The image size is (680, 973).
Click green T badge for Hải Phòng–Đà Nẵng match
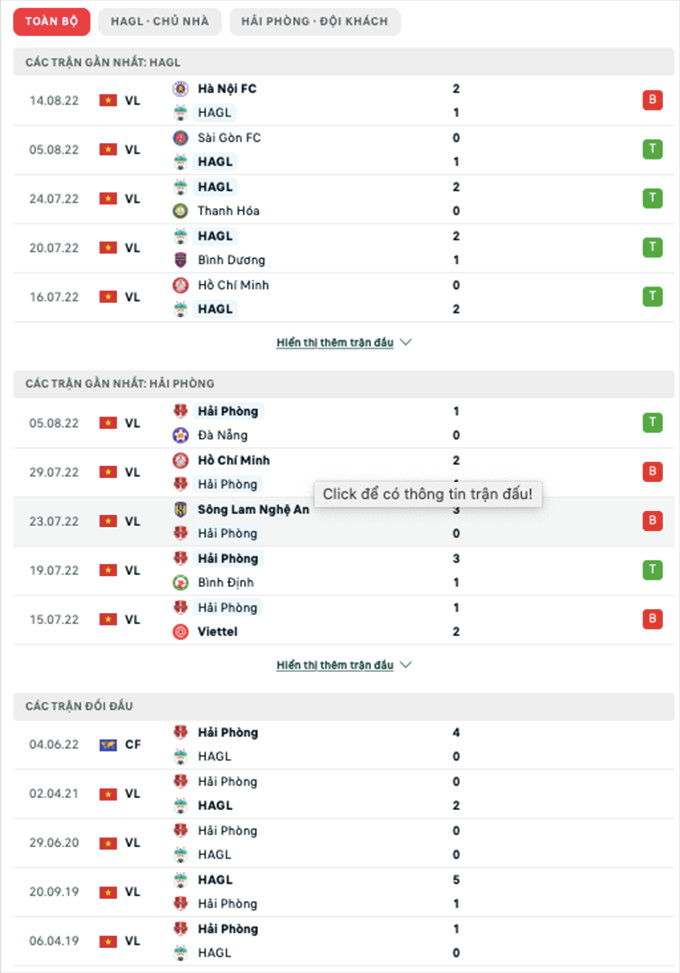coord(652,423)
